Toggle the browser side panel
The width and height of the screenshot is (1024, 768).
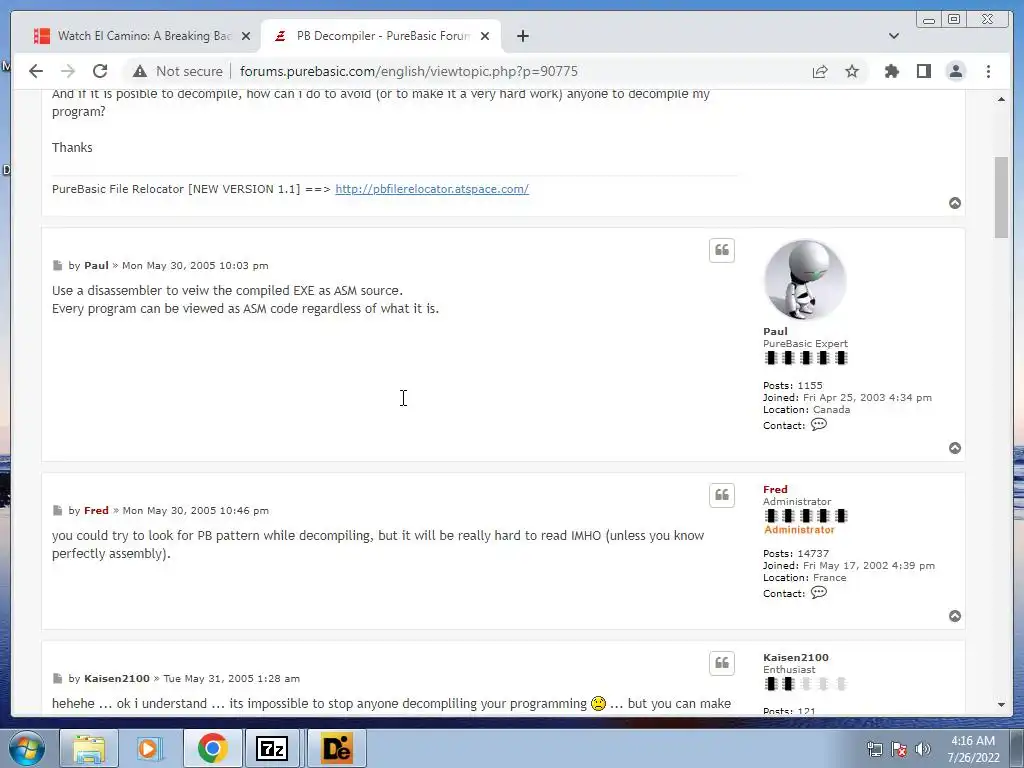[x=923, y=71]
